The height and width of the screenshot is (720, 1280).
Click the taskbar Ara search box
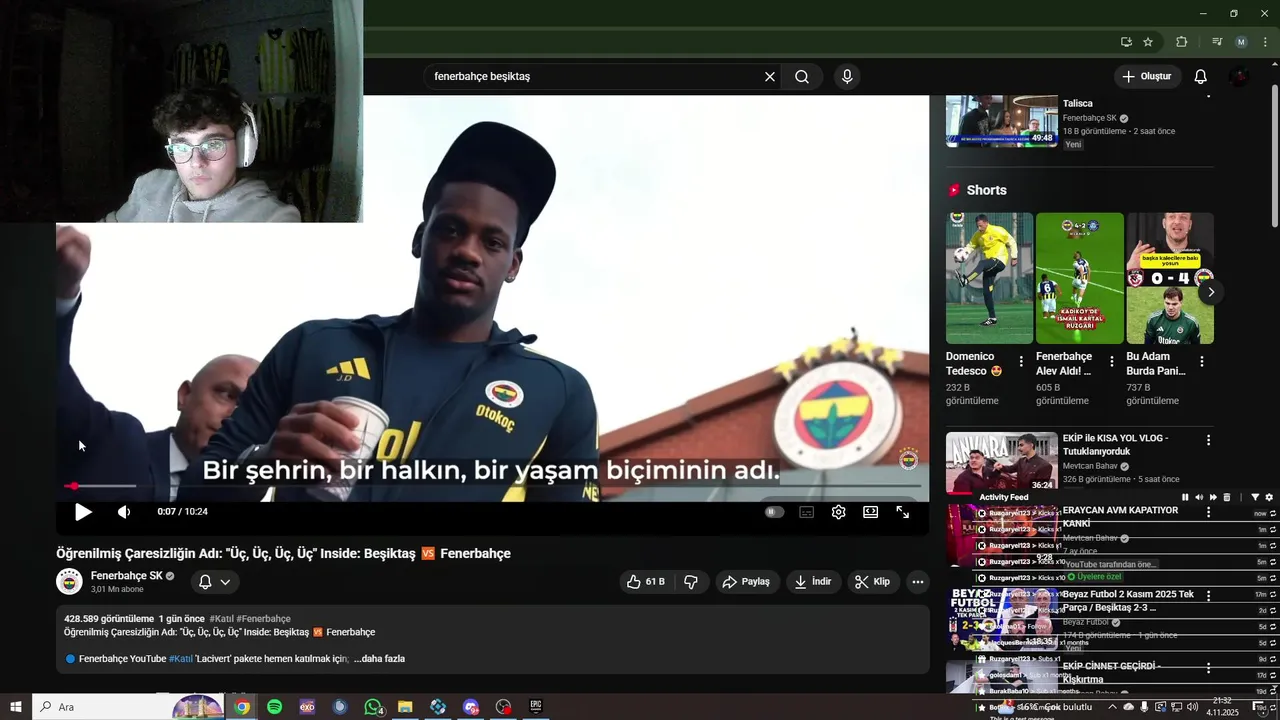tap(130, 707)
